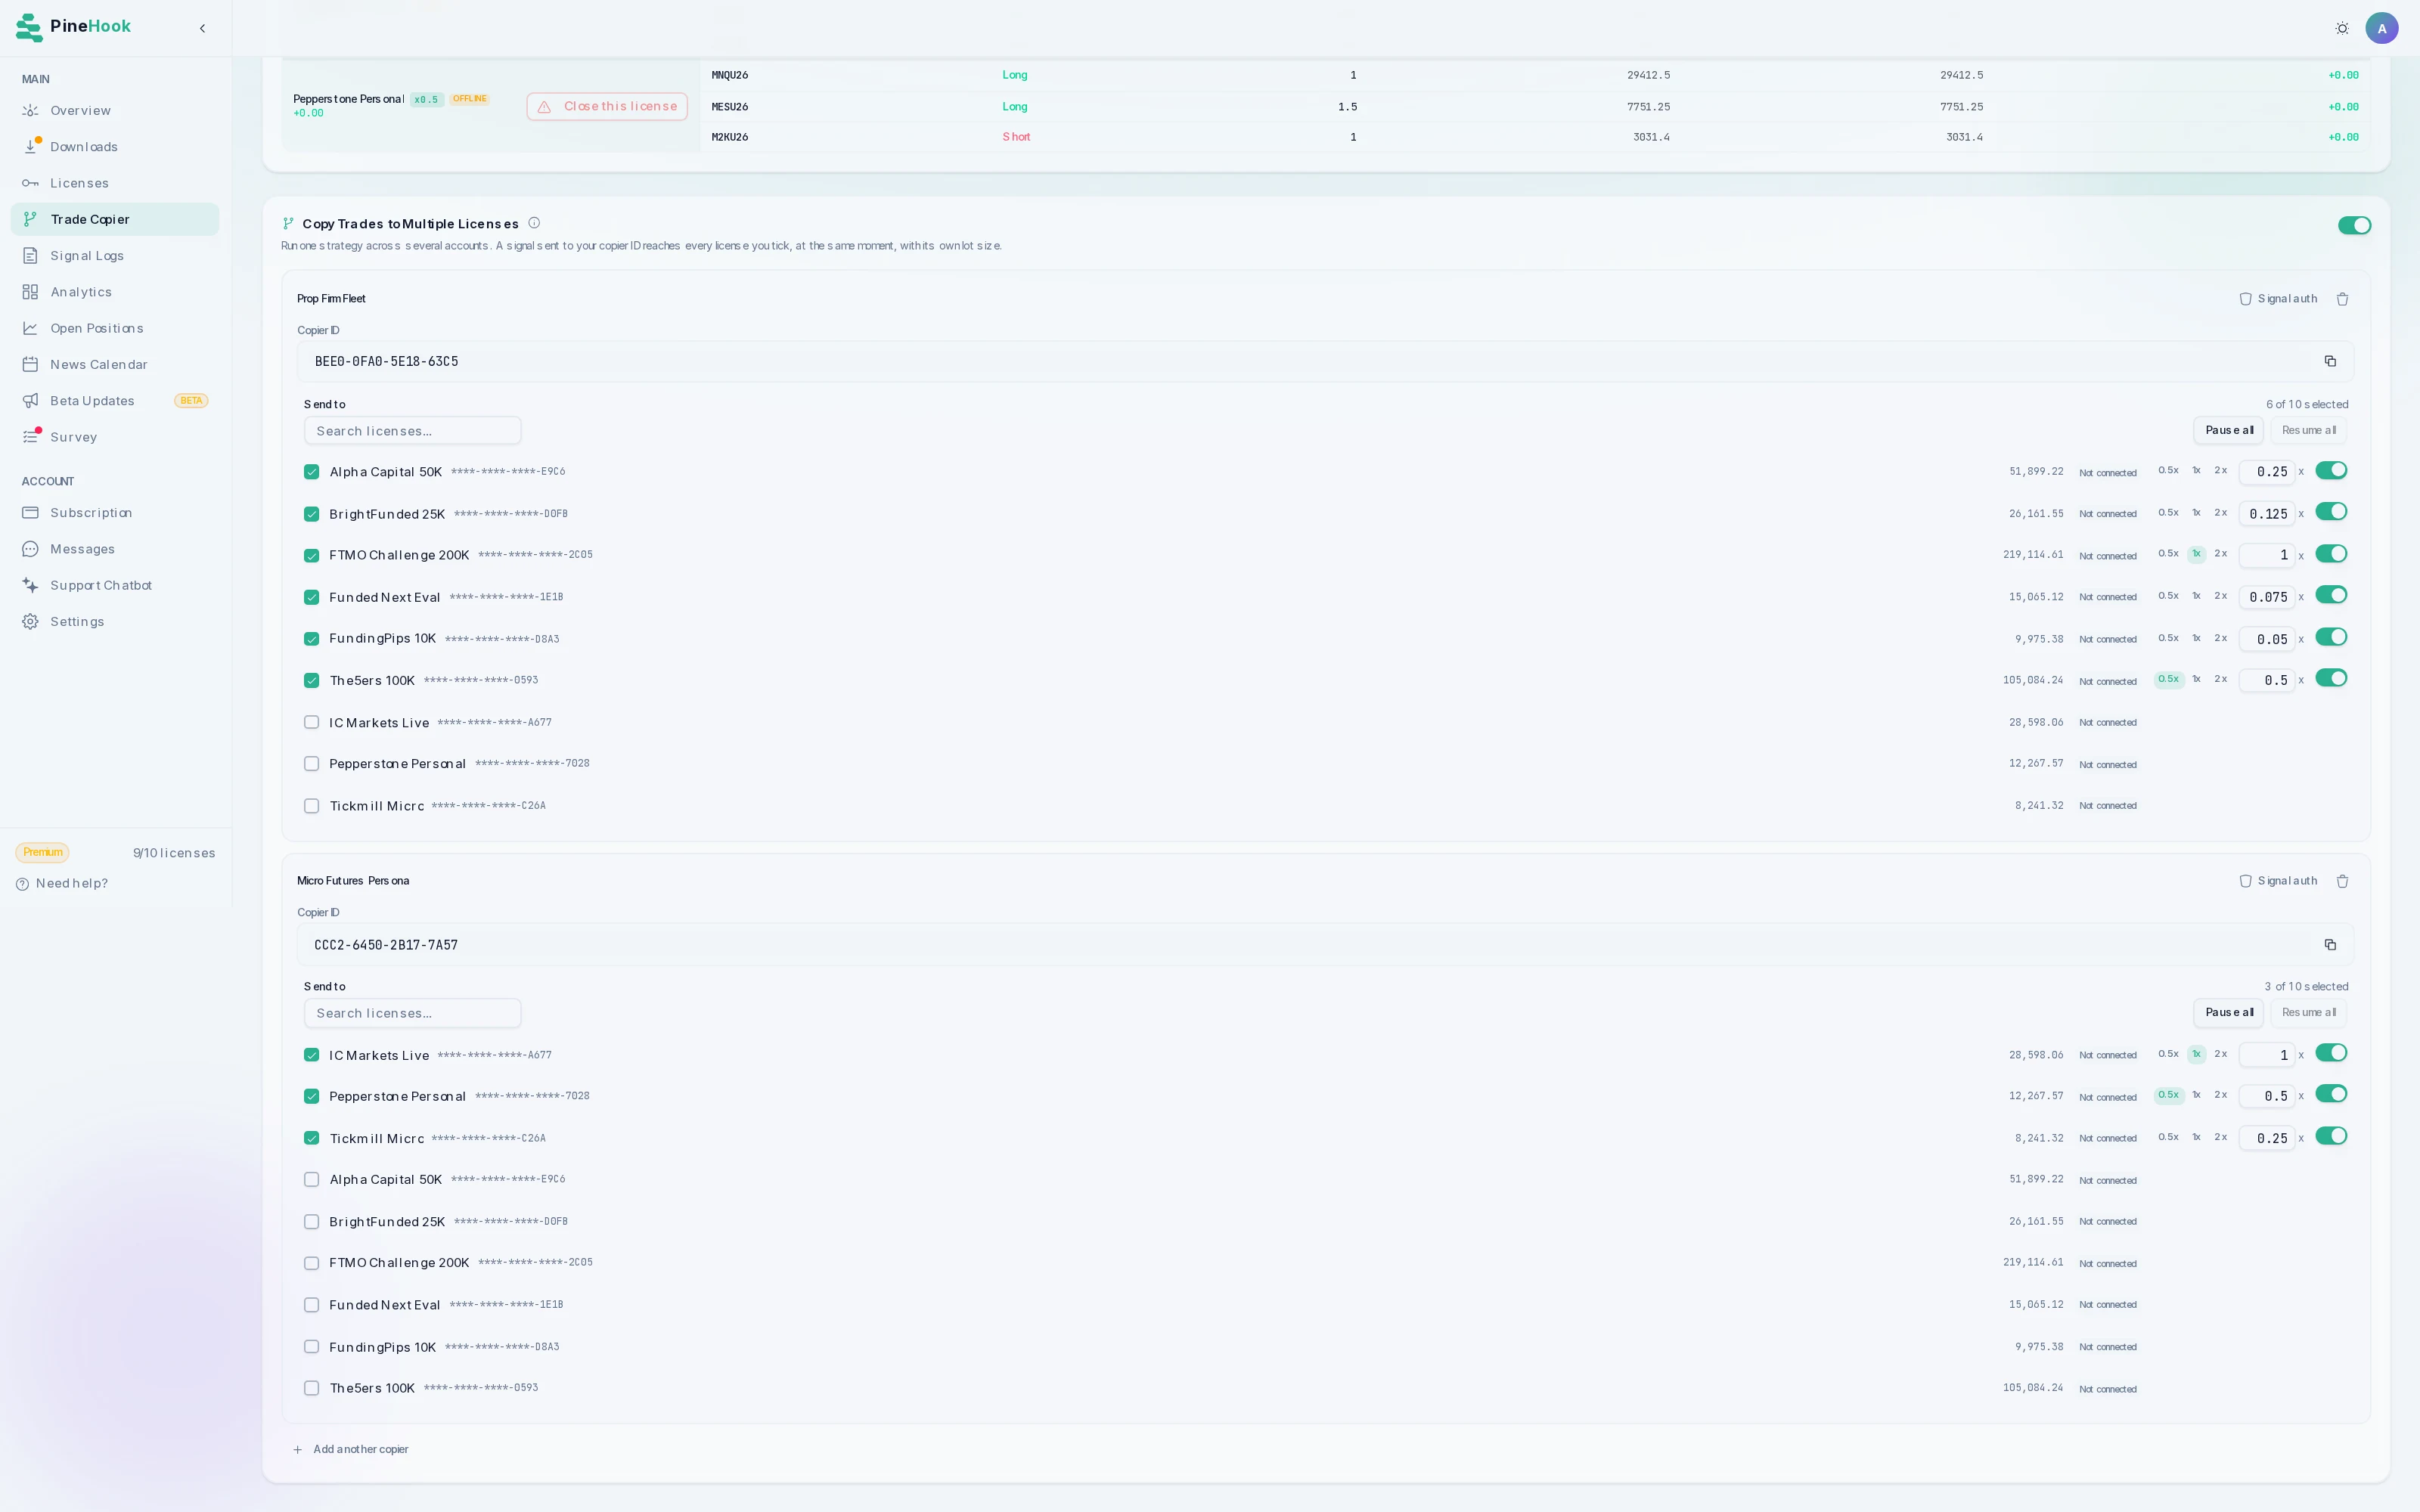Disable Copy Trades to Multiple Licenses switch
The height and width of the screenshot is (1512, 2420).
2354,225
